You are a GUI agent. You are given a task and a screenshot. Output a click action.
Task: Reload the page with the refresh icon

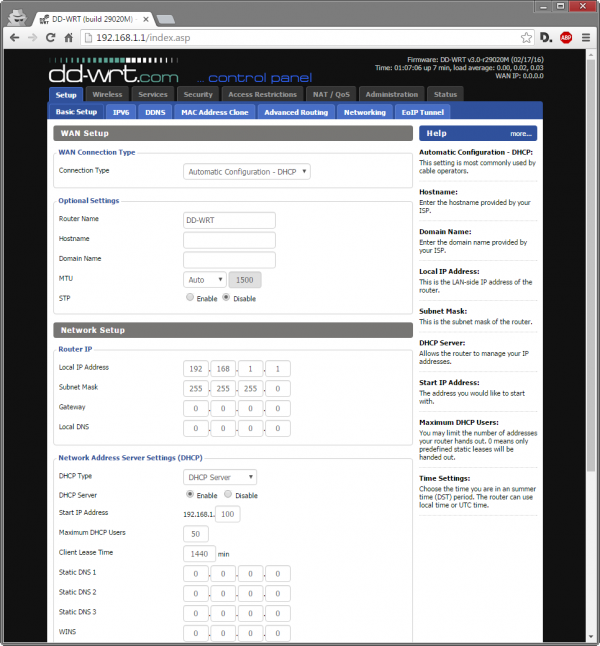click(x=52, y=37)
